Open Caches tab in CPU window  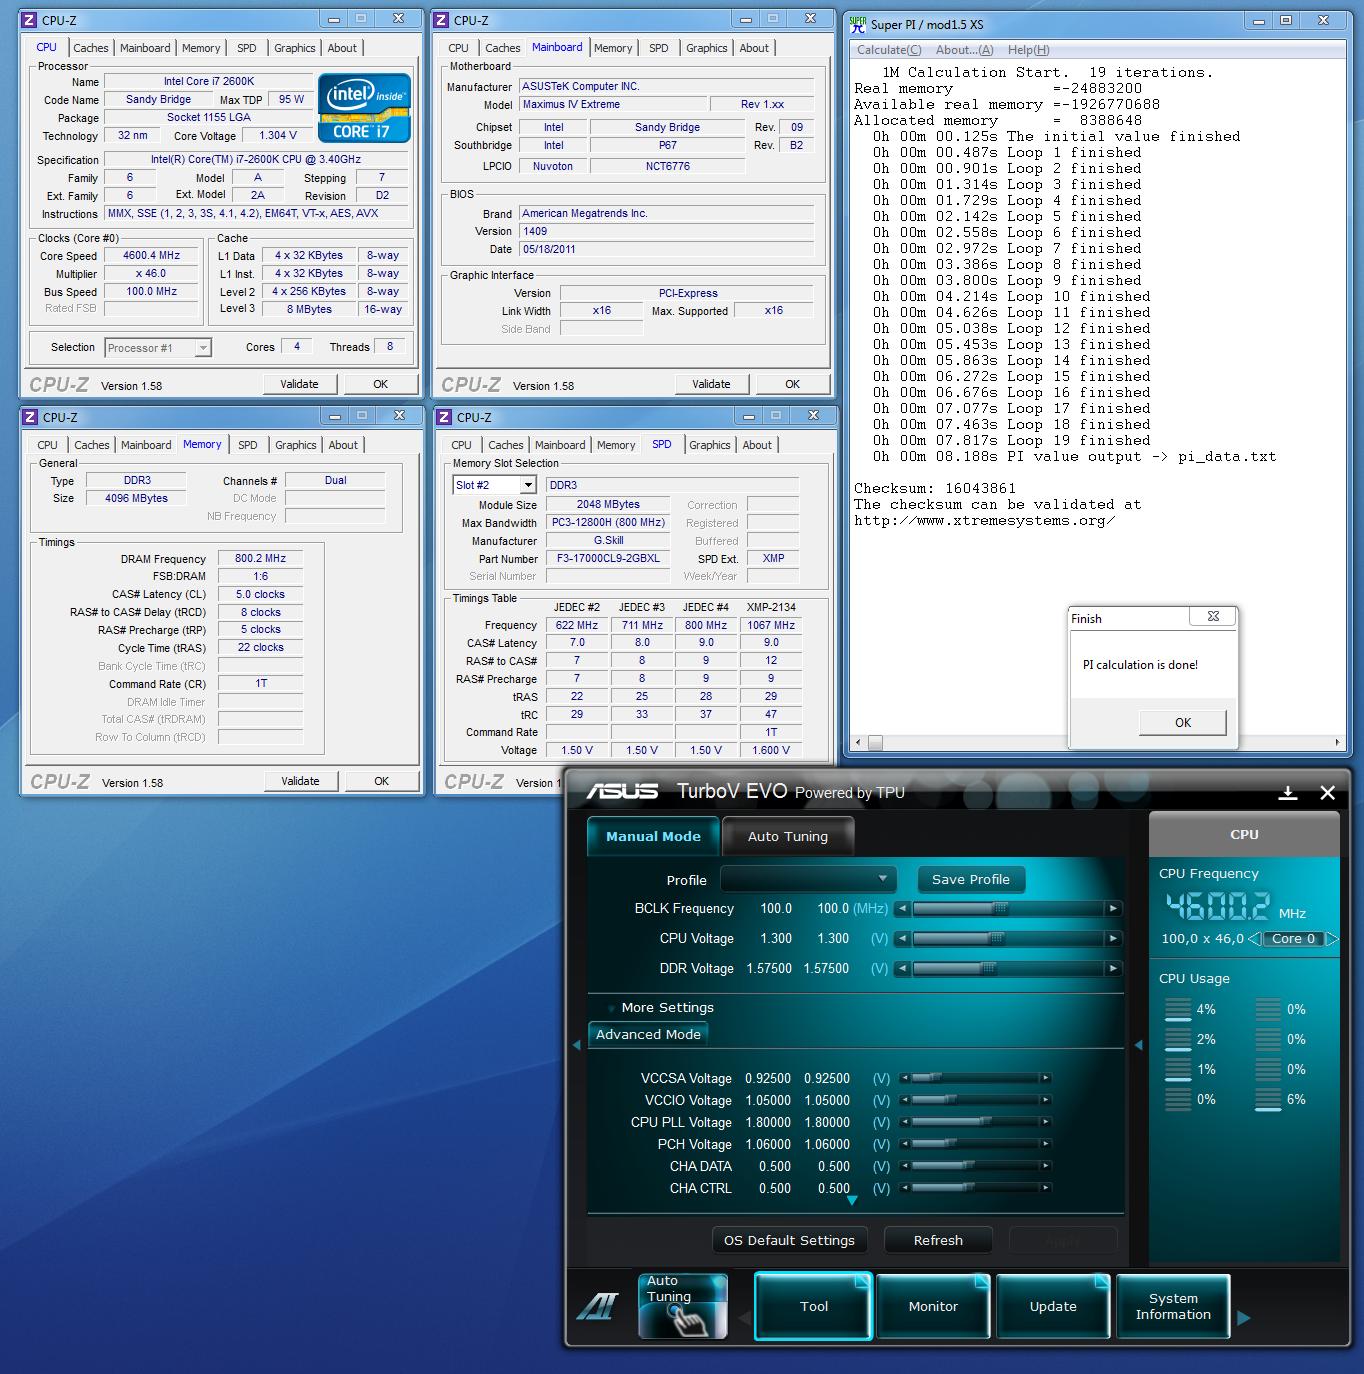[91, 48]
